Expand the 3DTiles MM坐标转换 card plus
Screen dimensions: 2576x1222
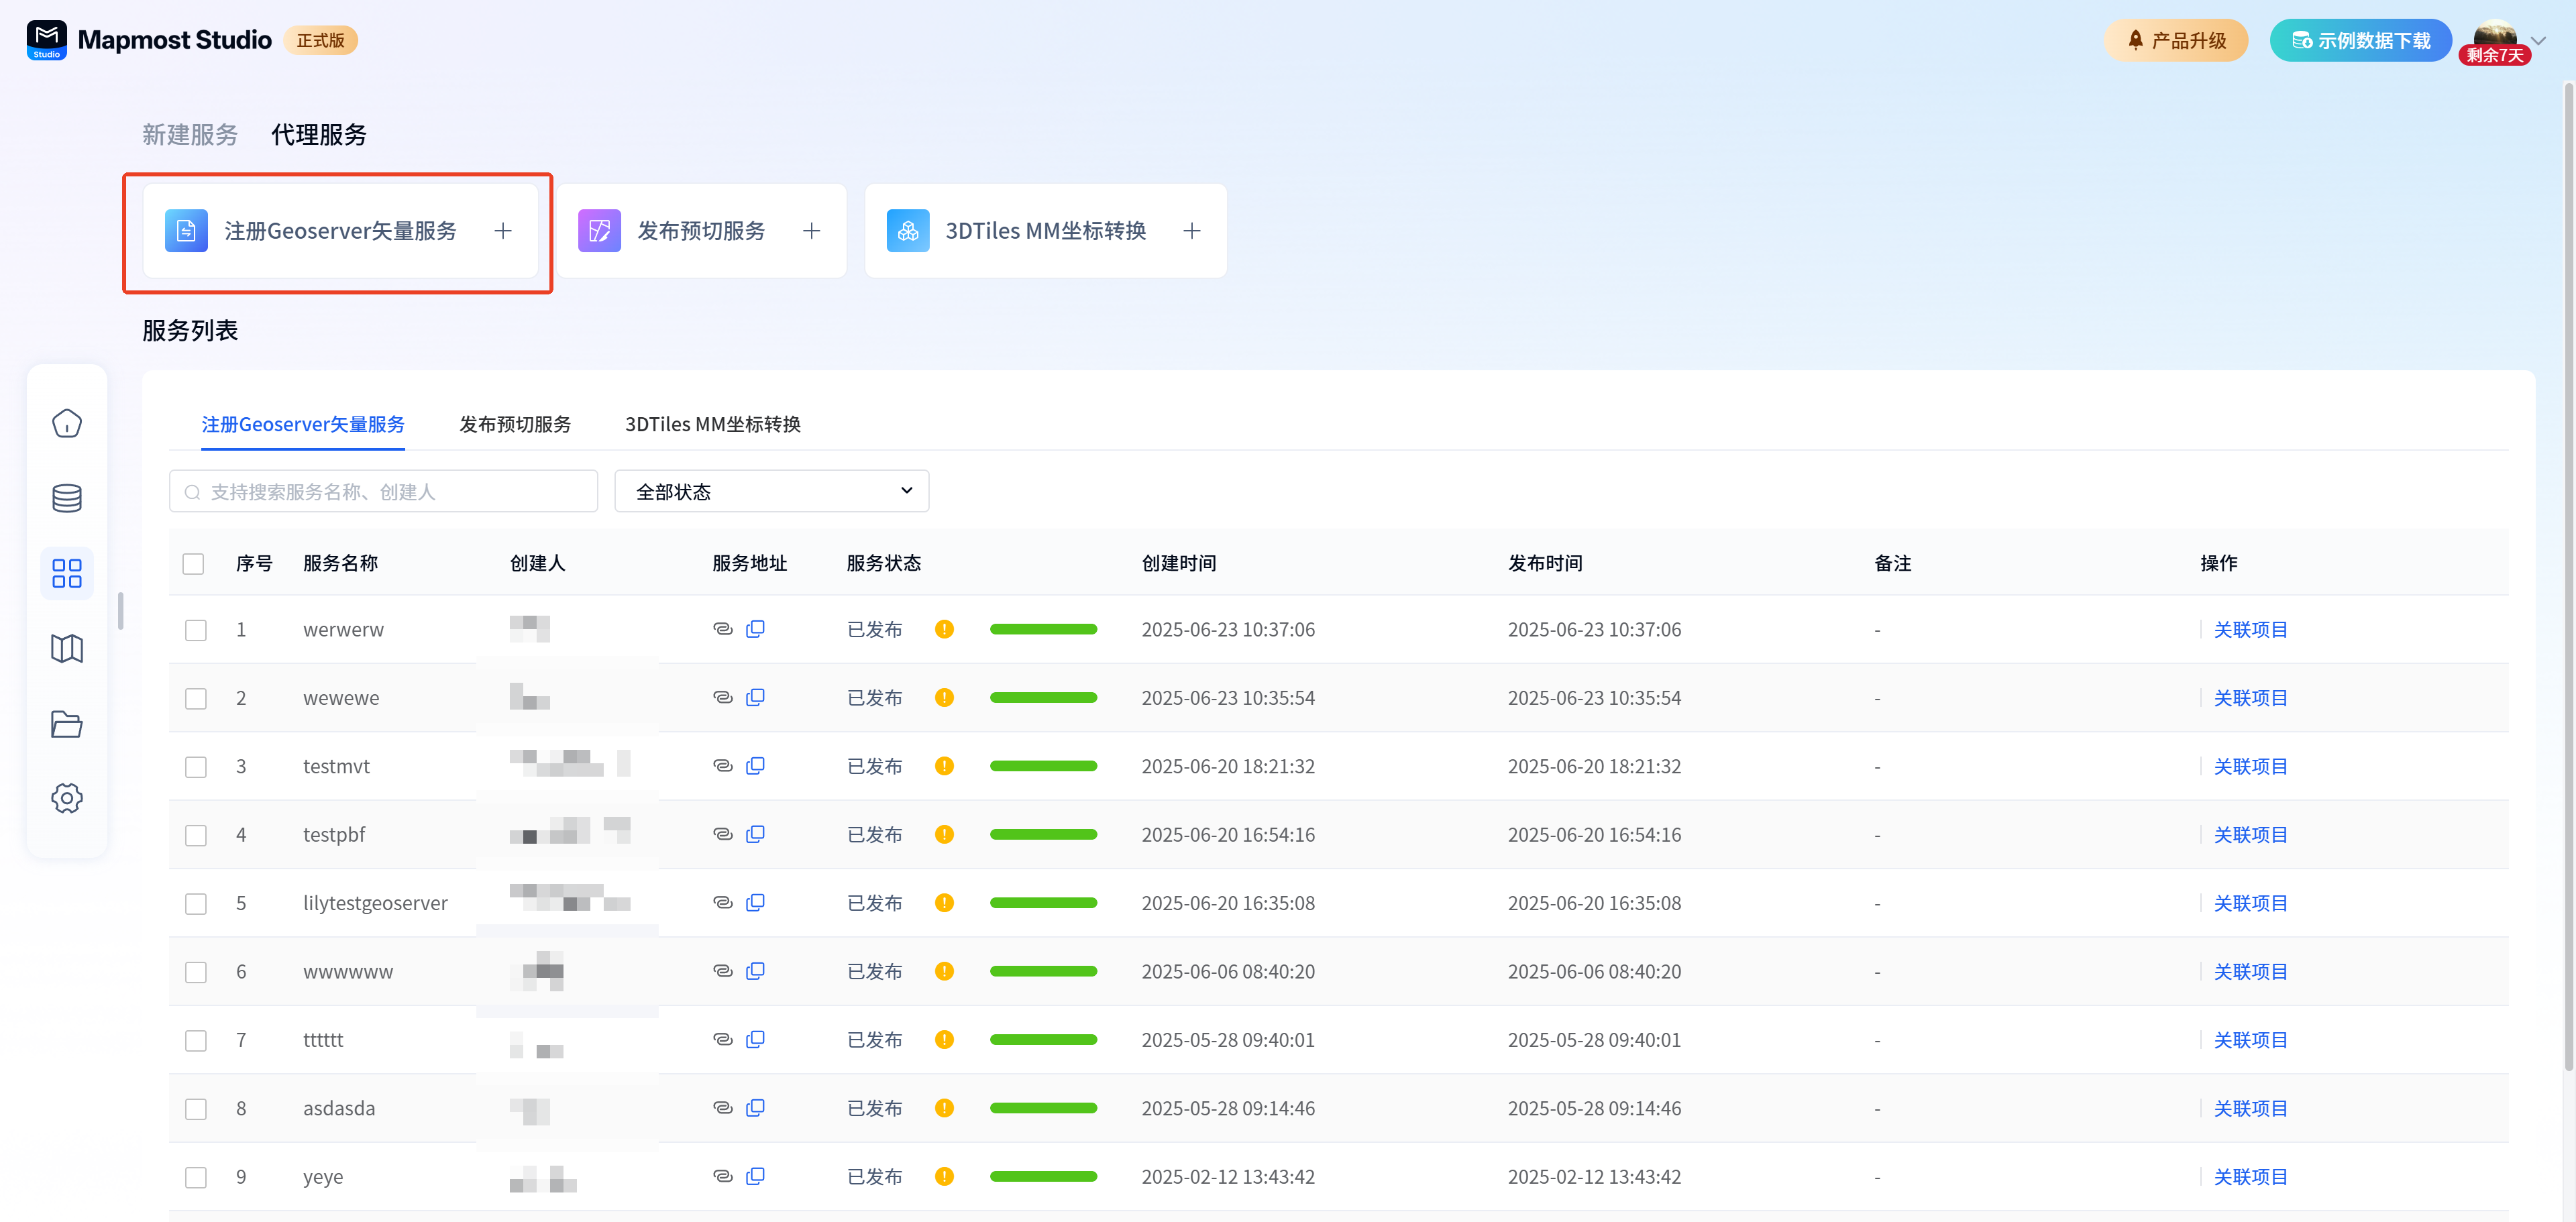point(1192,231)
